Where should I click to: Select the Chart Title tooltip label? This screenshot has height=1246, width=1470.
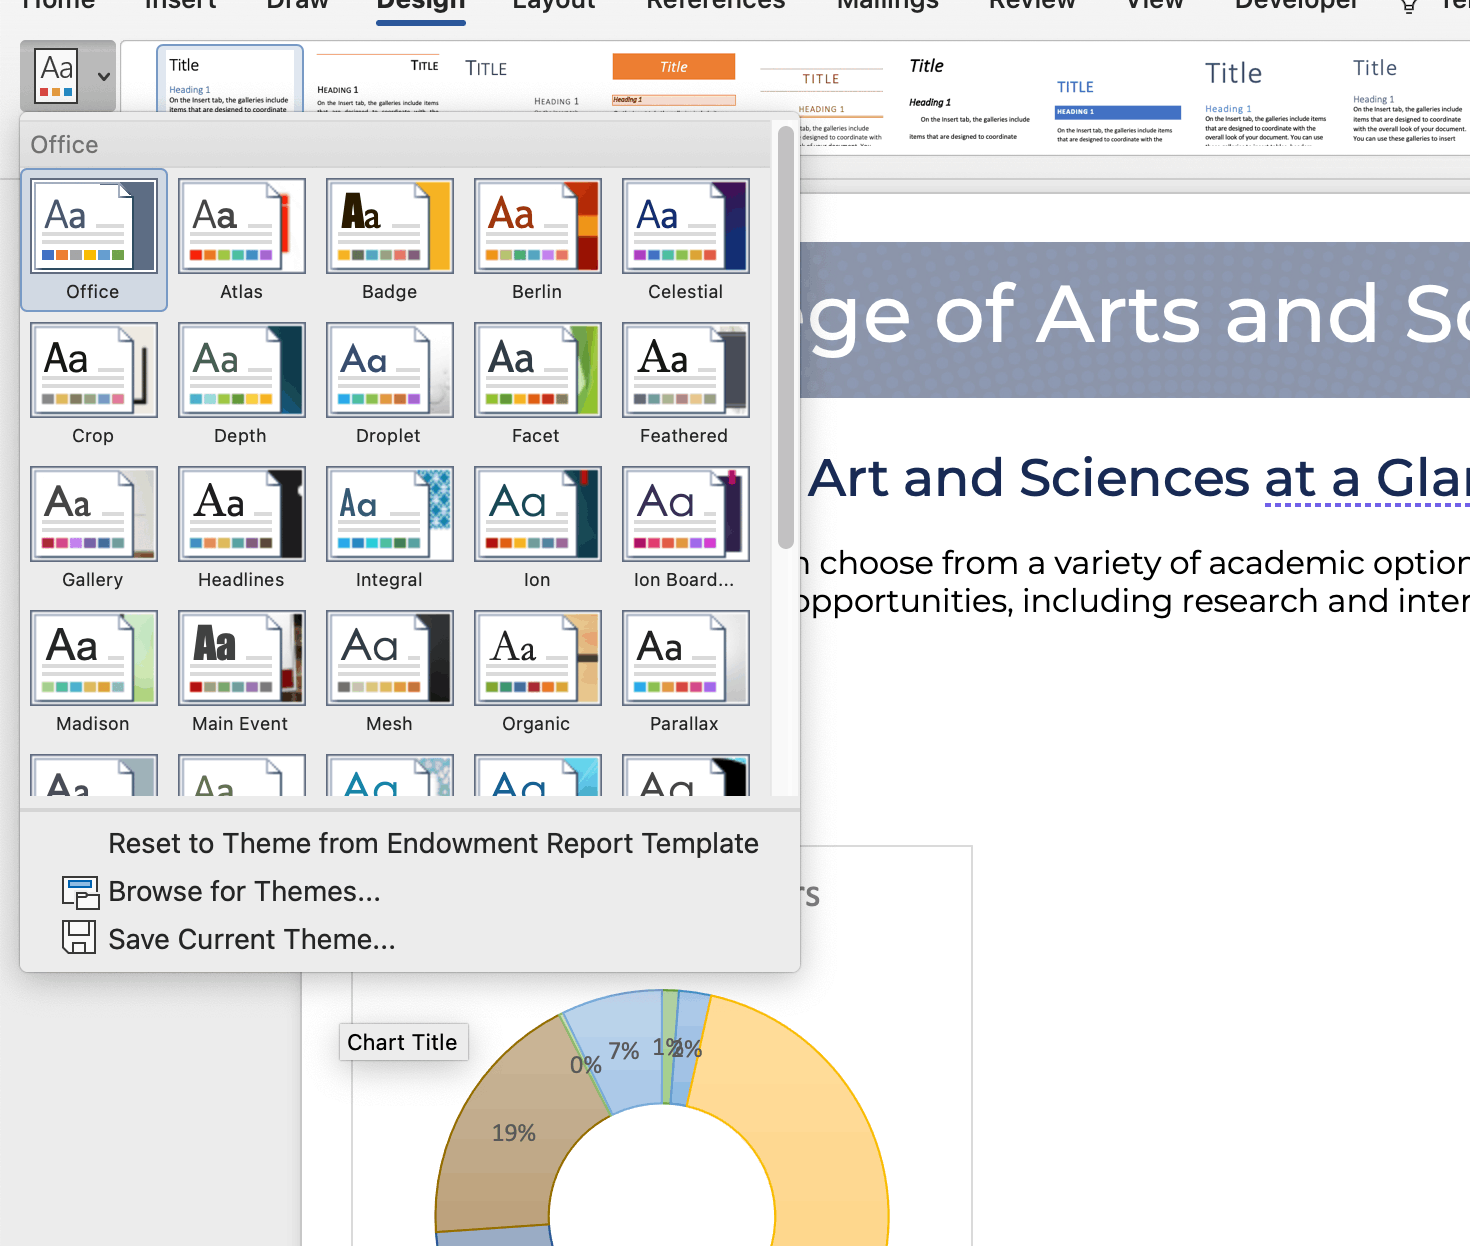click(403, 1042)
